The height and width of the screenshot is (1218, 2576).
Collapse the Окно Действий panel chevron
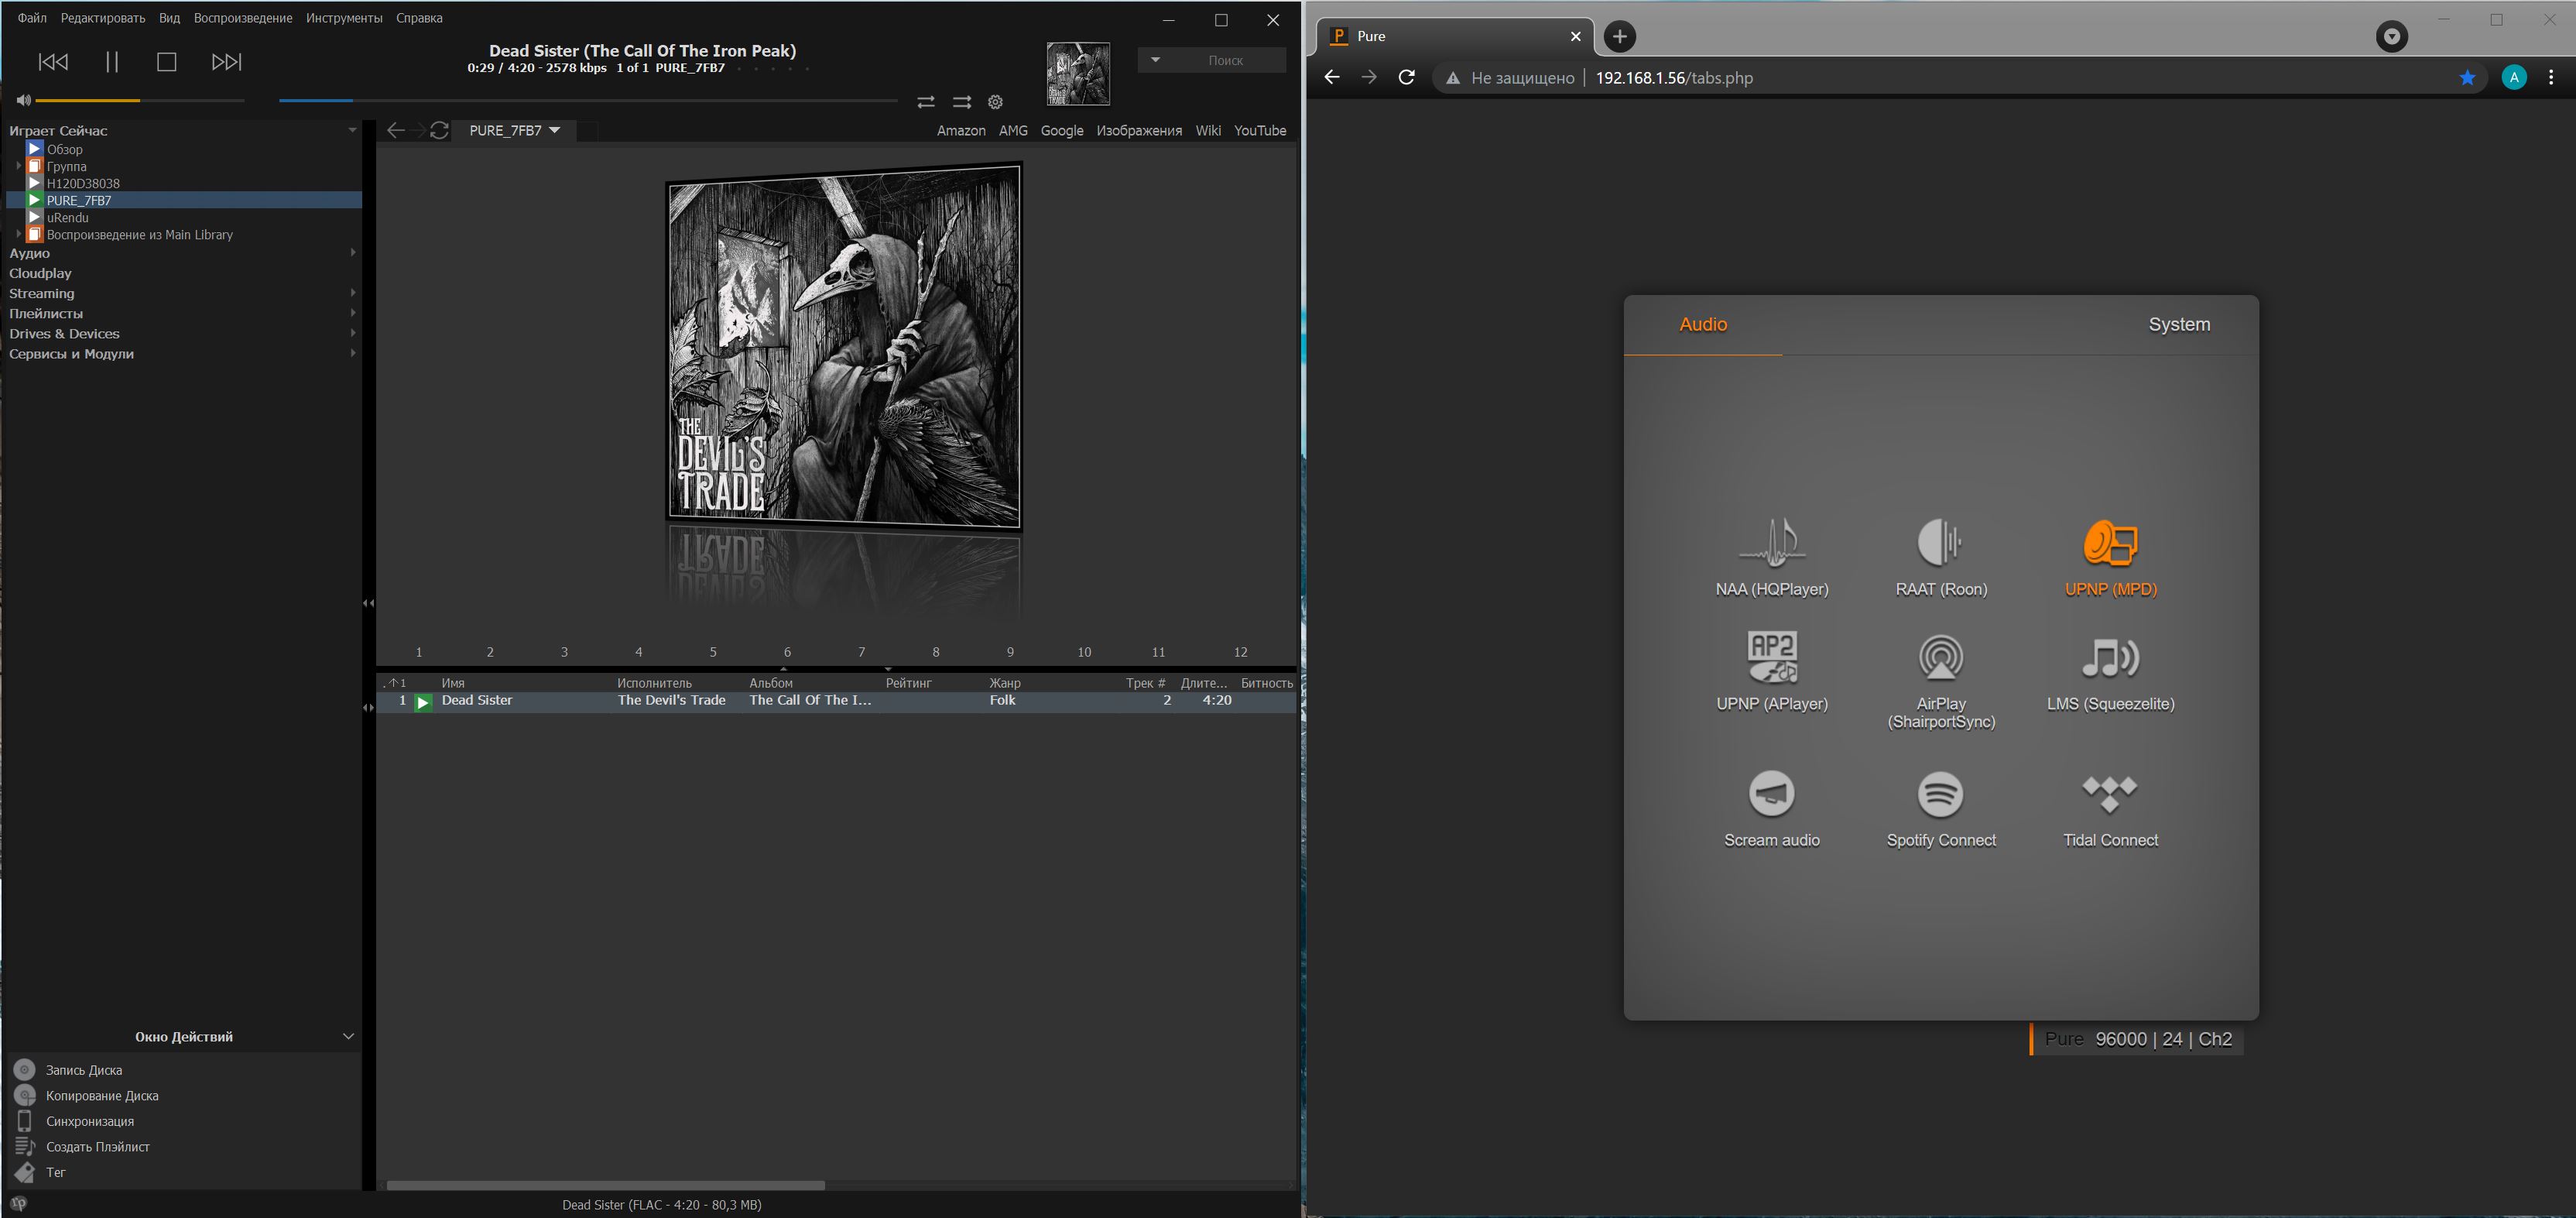(348, 1036)
